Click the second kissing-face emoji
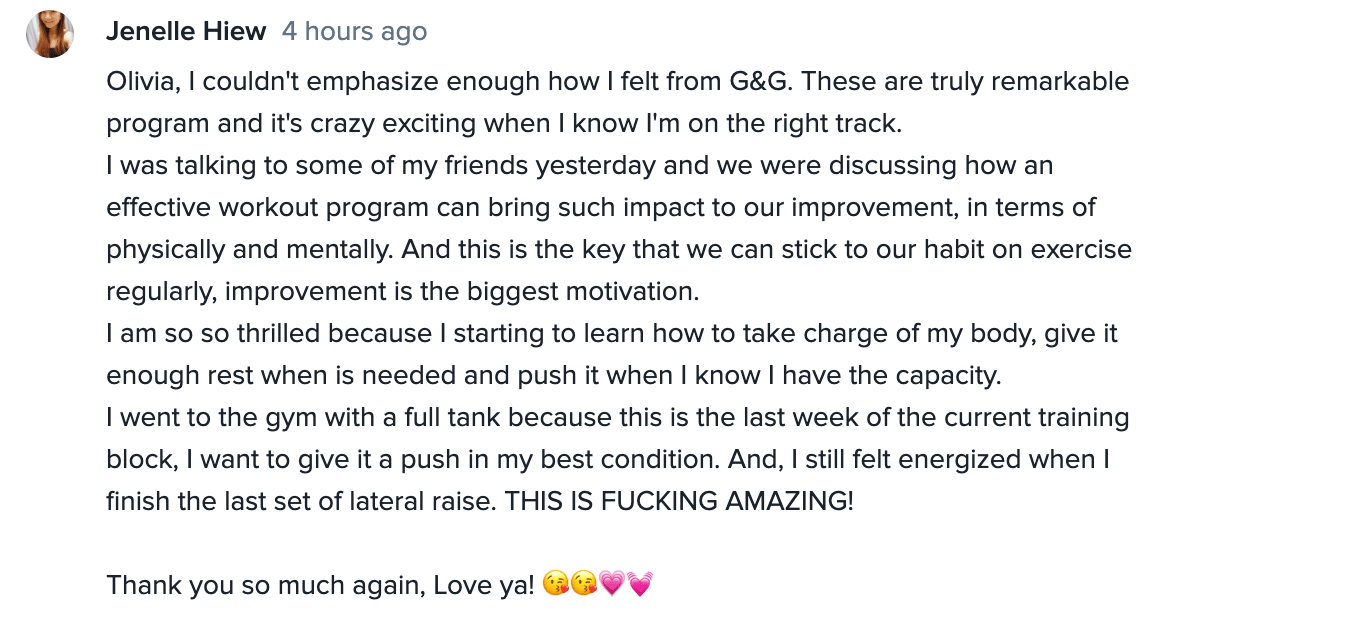 583,585
